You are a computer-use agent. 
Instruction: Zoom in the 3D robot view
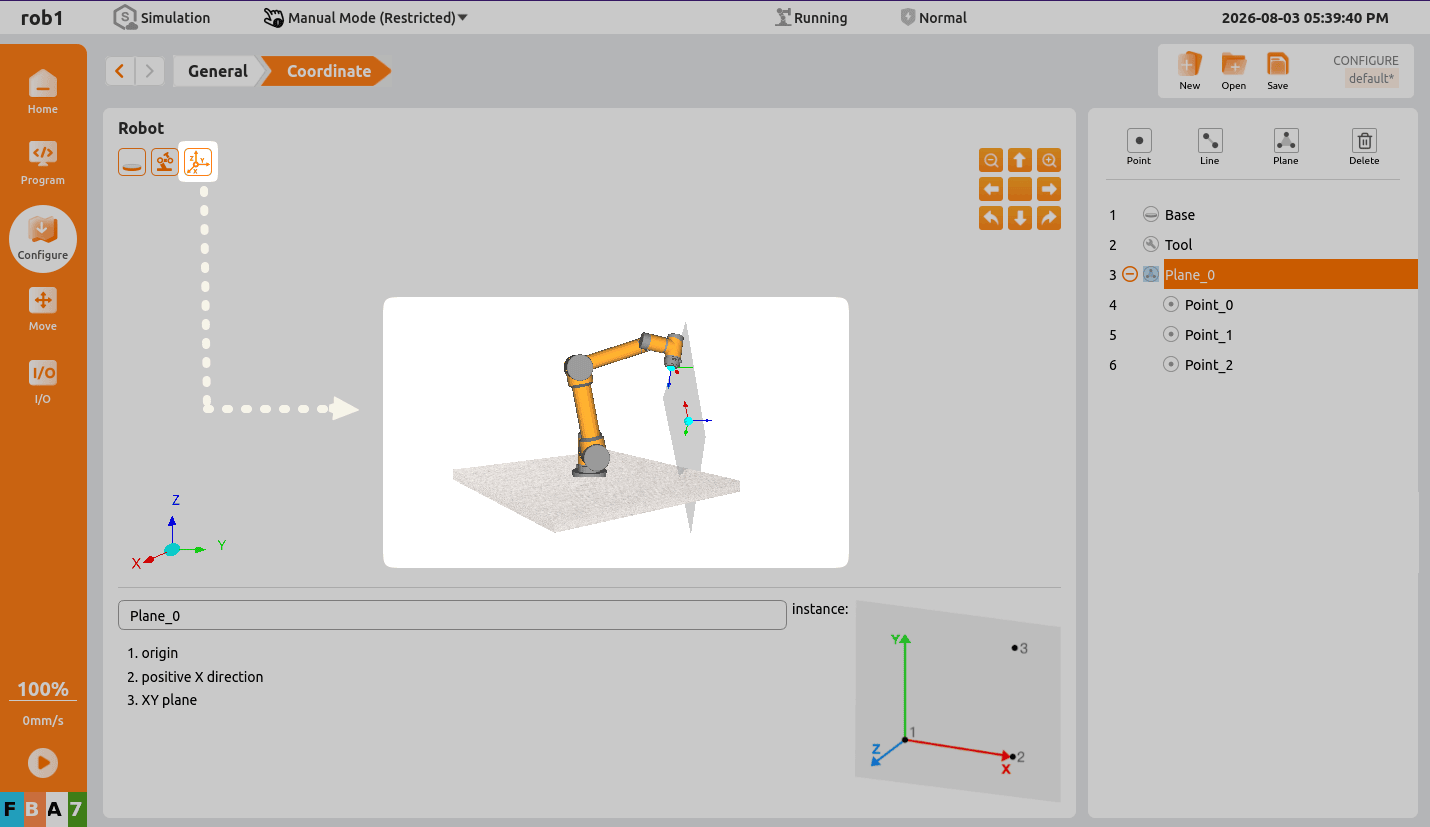point(1049,160)
